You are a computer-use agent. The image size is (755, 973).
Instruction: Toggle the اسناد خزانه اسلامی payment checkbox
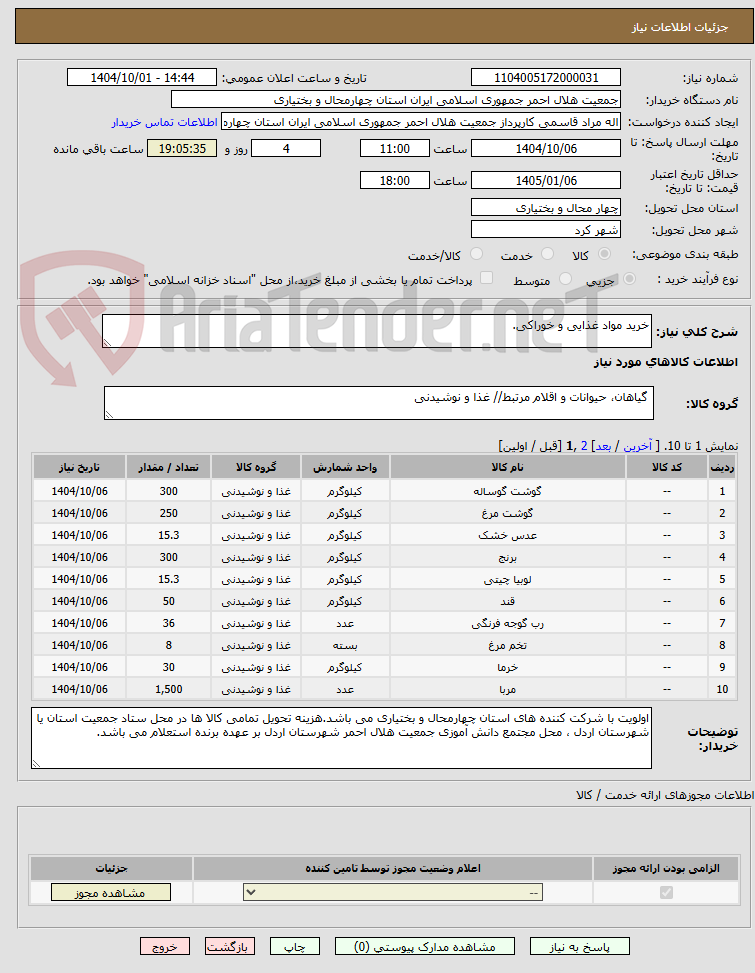487,278
